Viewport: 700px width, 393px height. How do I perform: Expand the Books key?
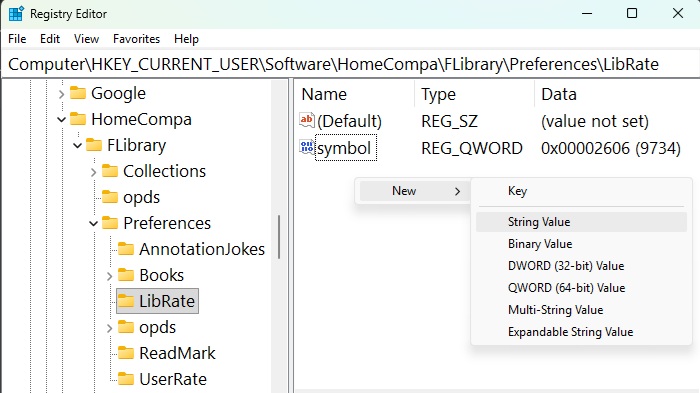click(x=109, y=276)
